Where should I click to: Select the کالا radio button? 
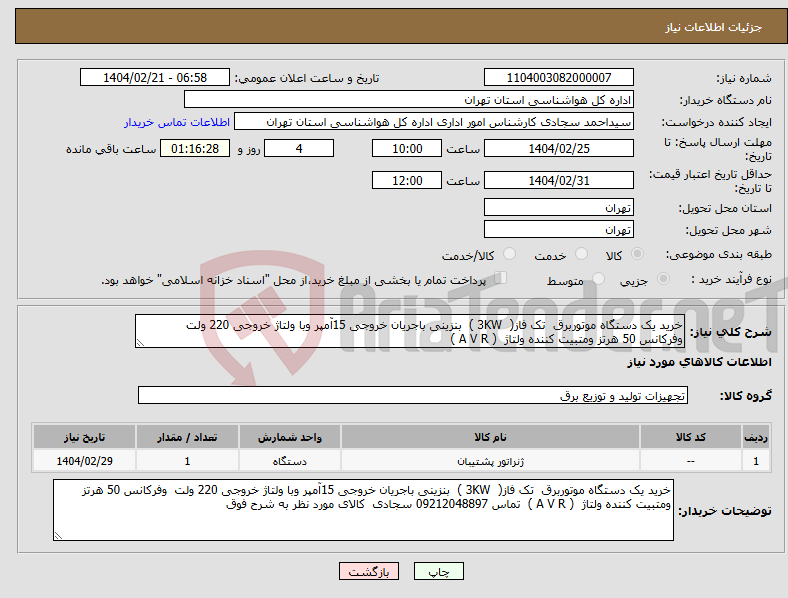coord(637,254)
